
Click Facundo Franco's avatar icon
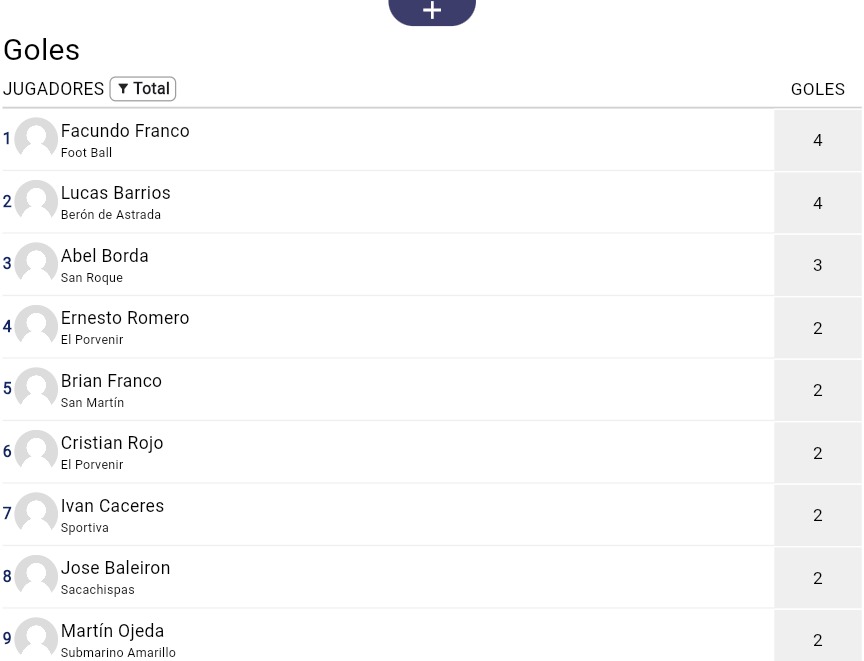pyautogui.click(x=36, y=139)
